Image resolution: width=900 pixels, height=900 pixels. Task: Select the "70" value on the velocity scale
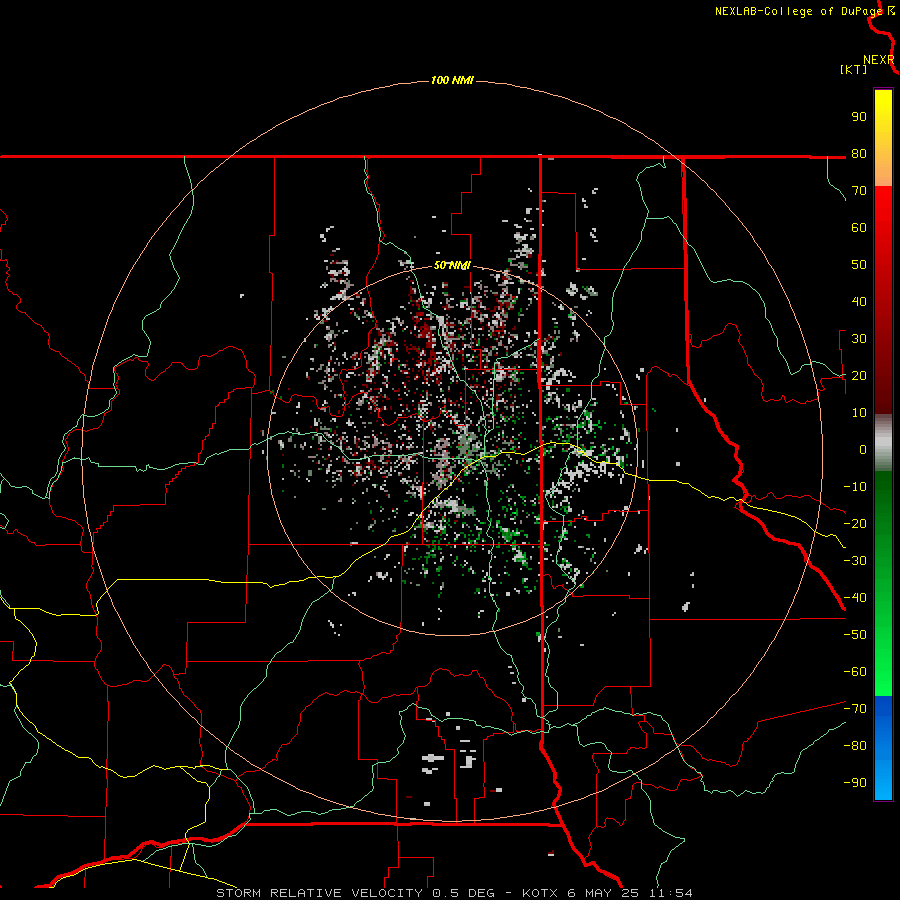(x=859, y=191)
